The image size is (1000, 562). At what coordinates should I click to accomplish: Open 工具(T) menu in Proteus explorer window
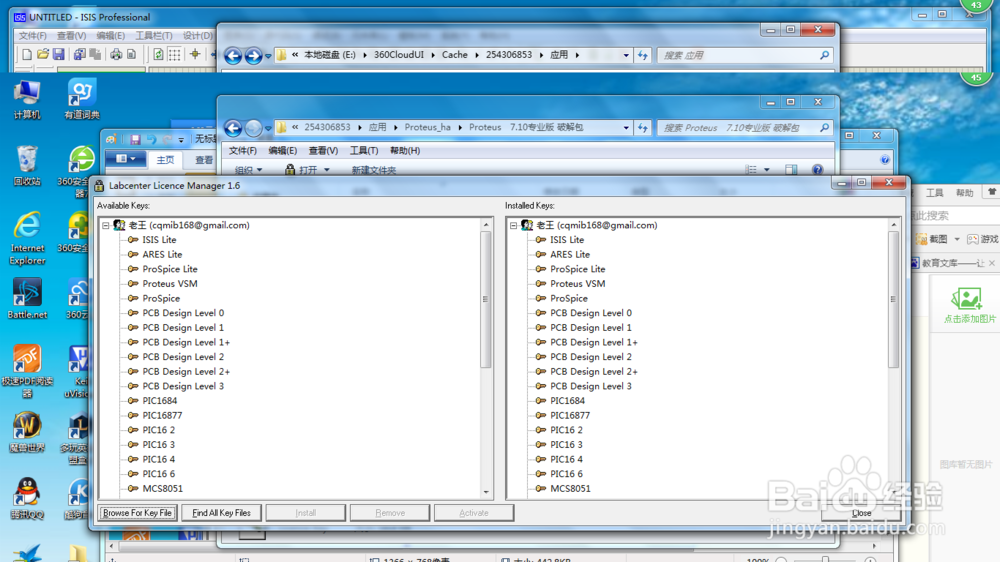click(x=364, y=151)
